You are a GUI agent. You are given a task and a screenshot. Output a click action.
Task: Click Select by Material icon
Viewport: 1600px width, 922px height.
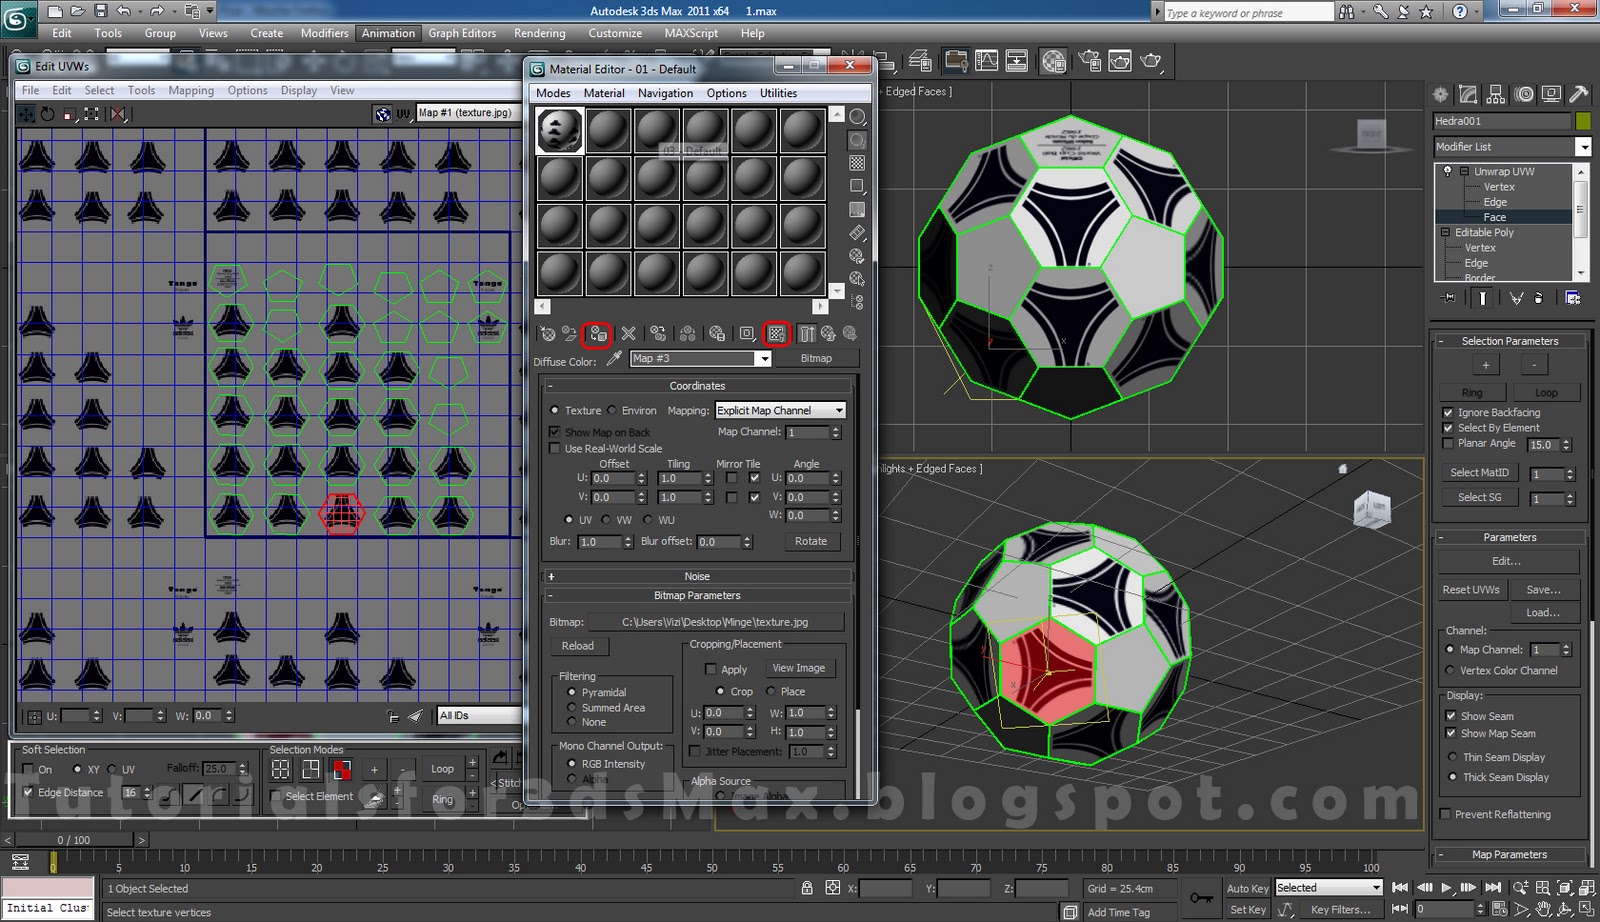857,279
